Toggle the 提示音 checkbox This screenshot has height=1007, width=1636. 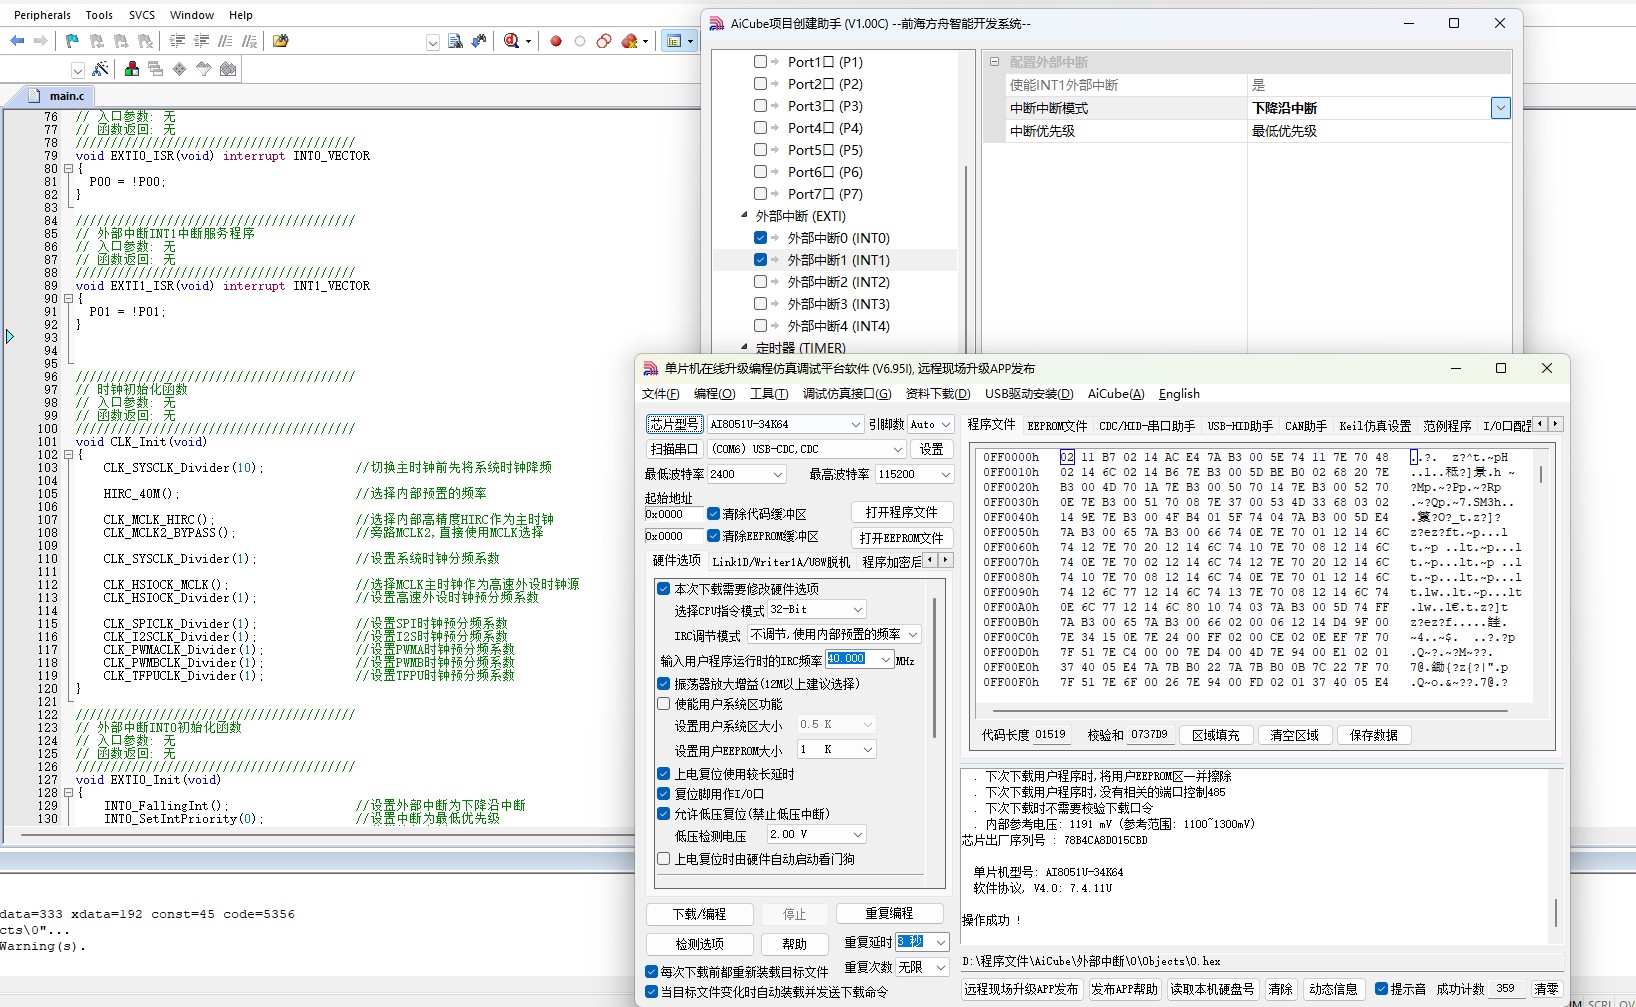pyautogui.click(x=1382, y=989)
